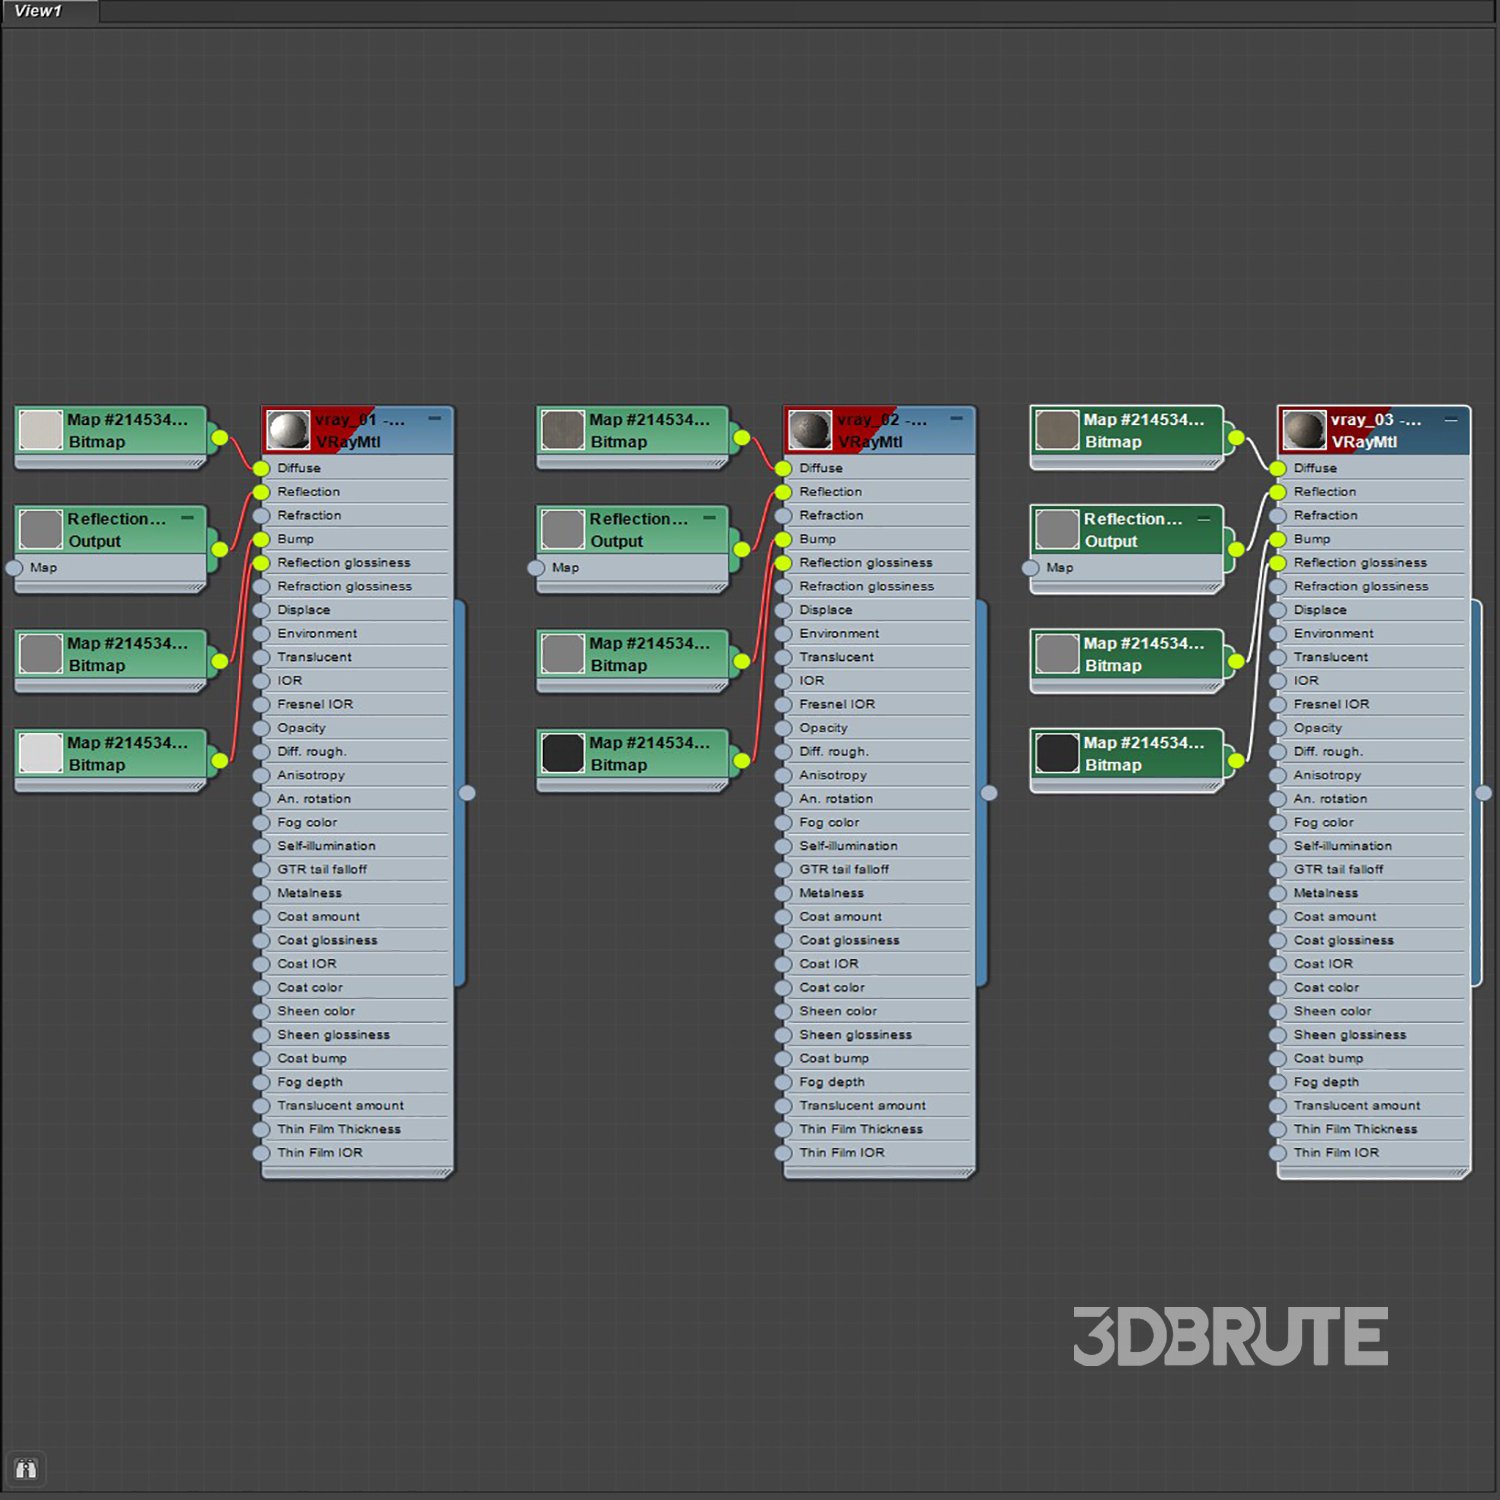Click the vray_02 material output socket
The height and width of the screenshot is (1500, 1500).
pos(989,793)
